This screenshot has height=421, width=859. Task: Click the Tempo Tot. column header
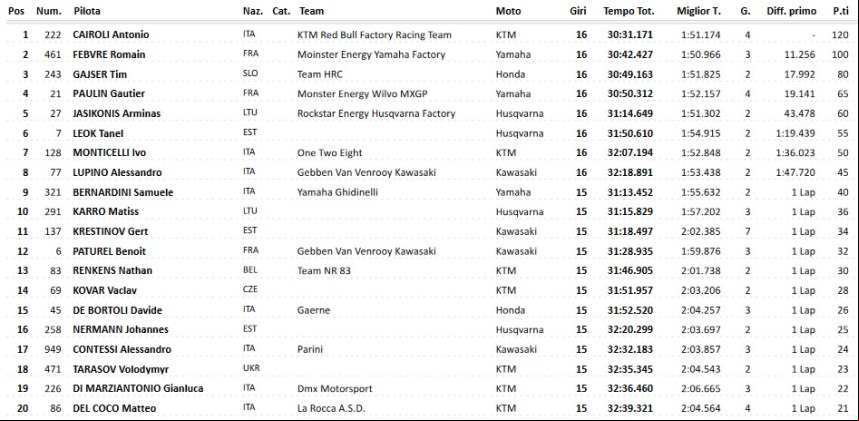(x=629, y=11)
